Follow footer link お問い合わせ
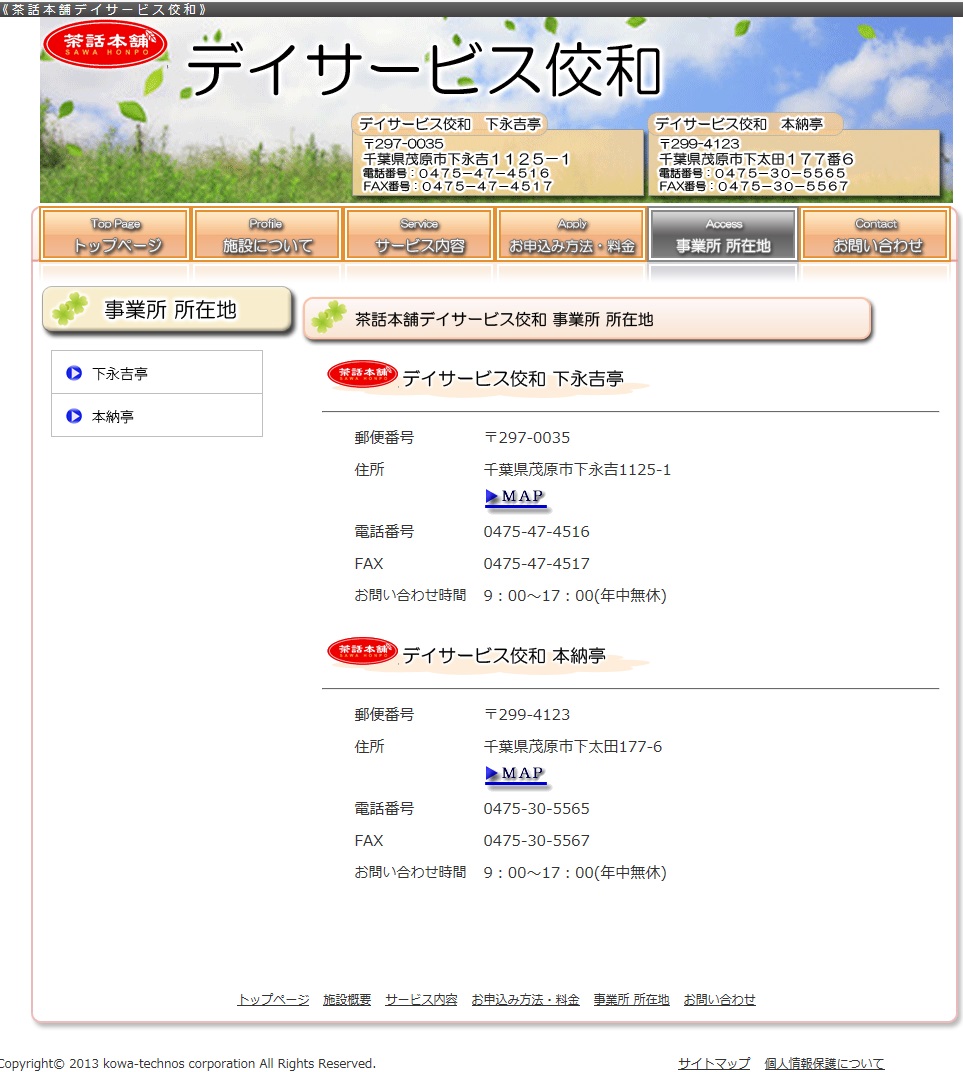This screenshot has width=963, height=1072. [720, 1000]
